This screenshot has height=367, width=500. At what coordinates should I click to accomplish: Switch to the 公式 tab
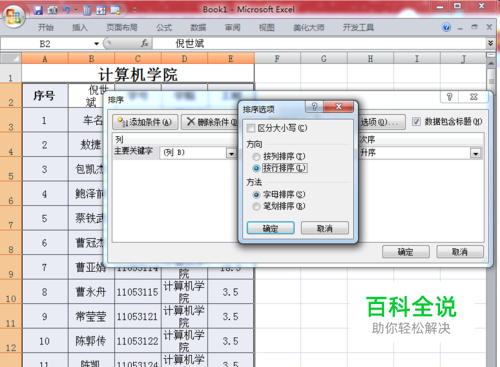(164, 28)
